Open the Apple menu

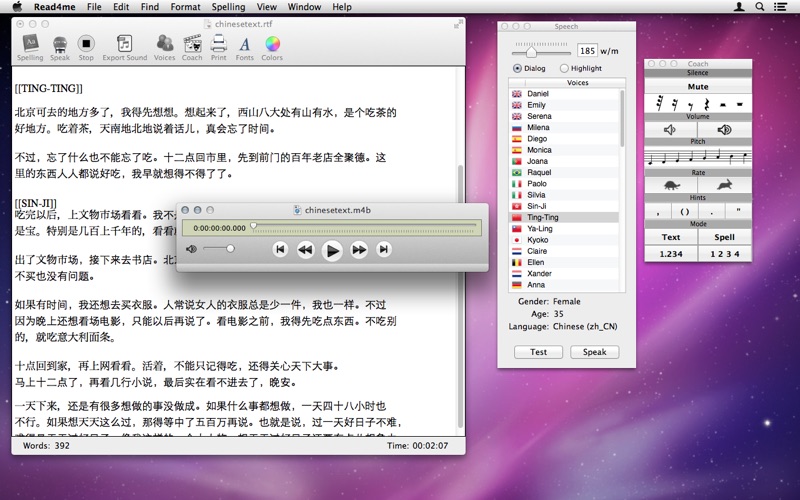(17, 7)
